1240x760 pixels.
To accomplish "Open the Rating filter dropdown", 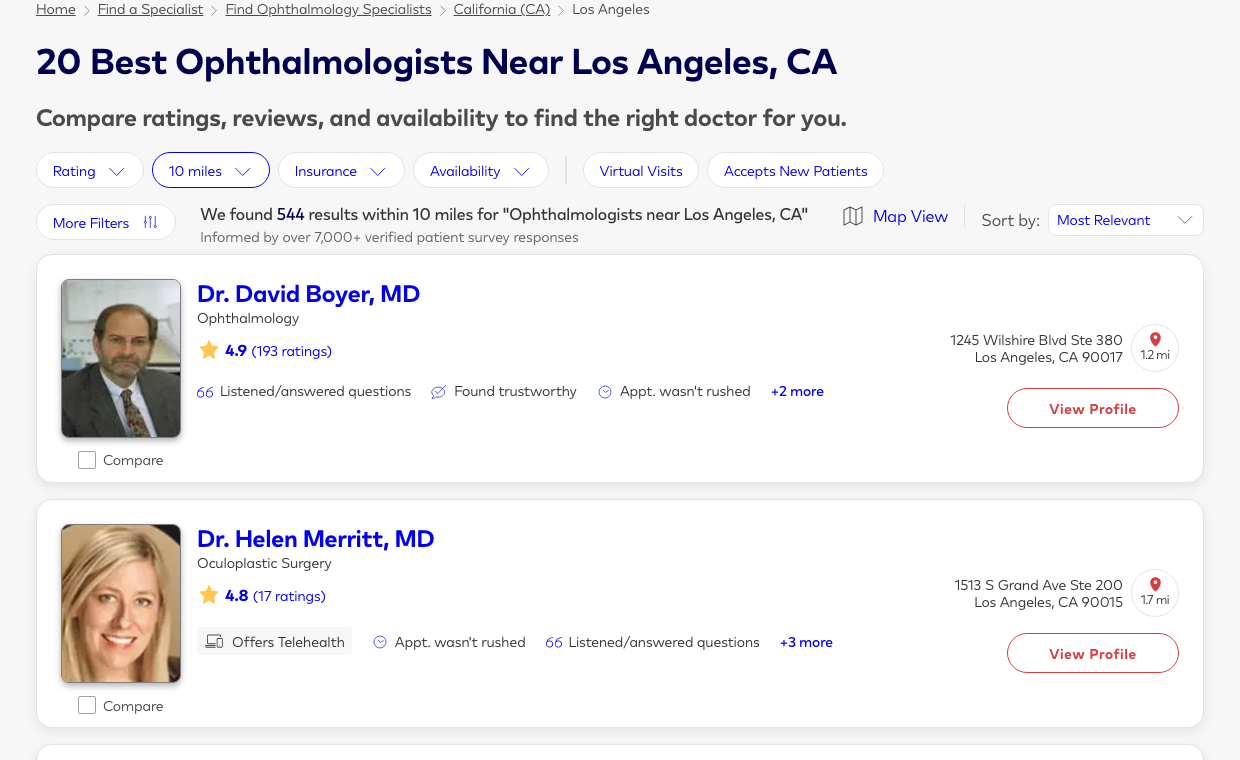I will (89, 171).
